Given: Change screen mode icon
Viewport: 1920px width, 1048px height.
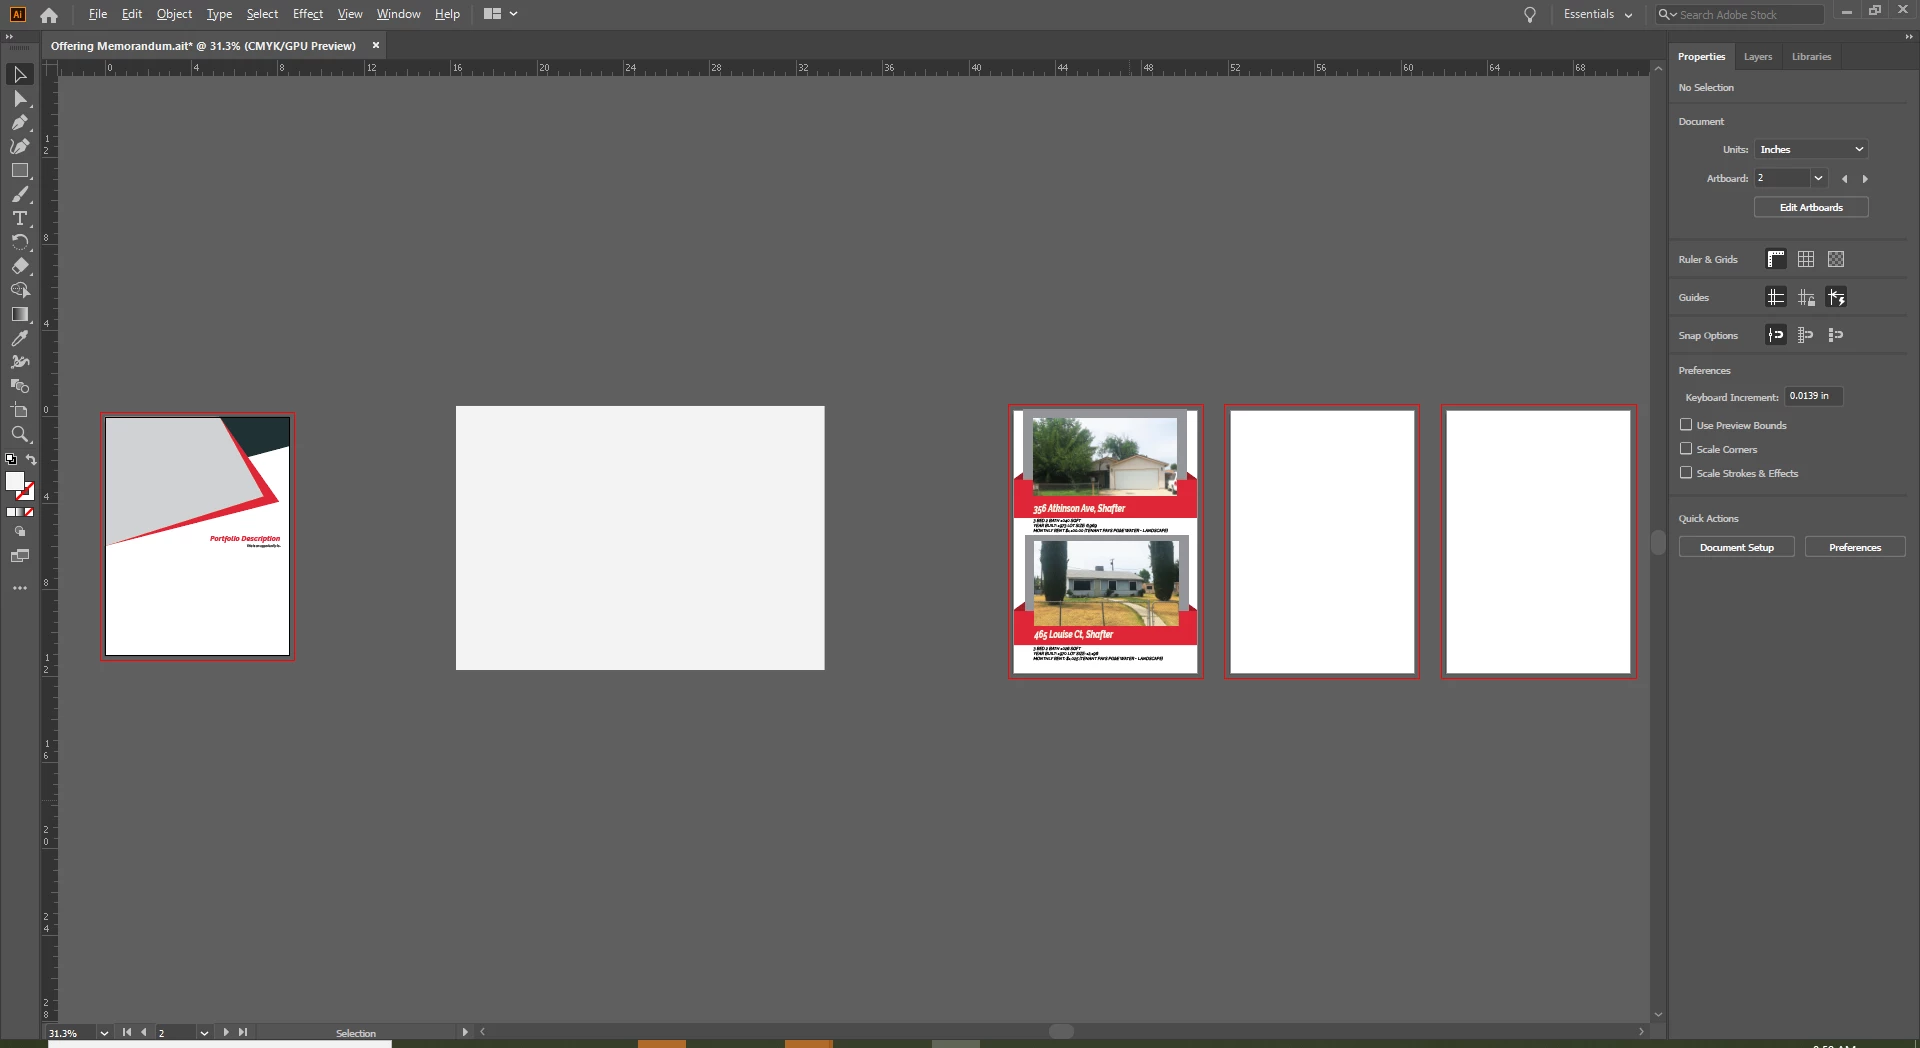Looking at the screenshot, I should [x=19, y=556].
